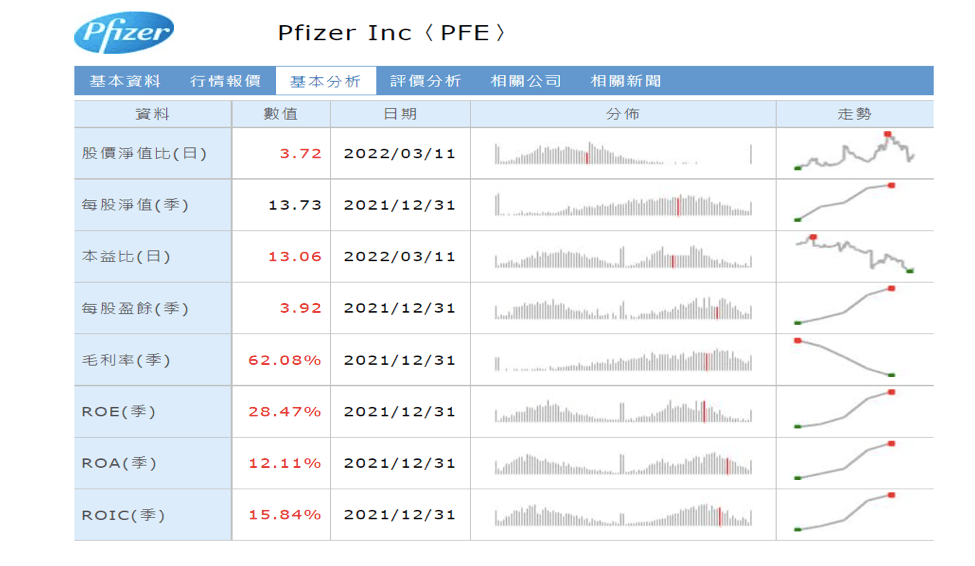This screenshot has height=566, width=975.
Task: Click the ROIC(季) trend sparkline
Action: (x=844, y=512)
